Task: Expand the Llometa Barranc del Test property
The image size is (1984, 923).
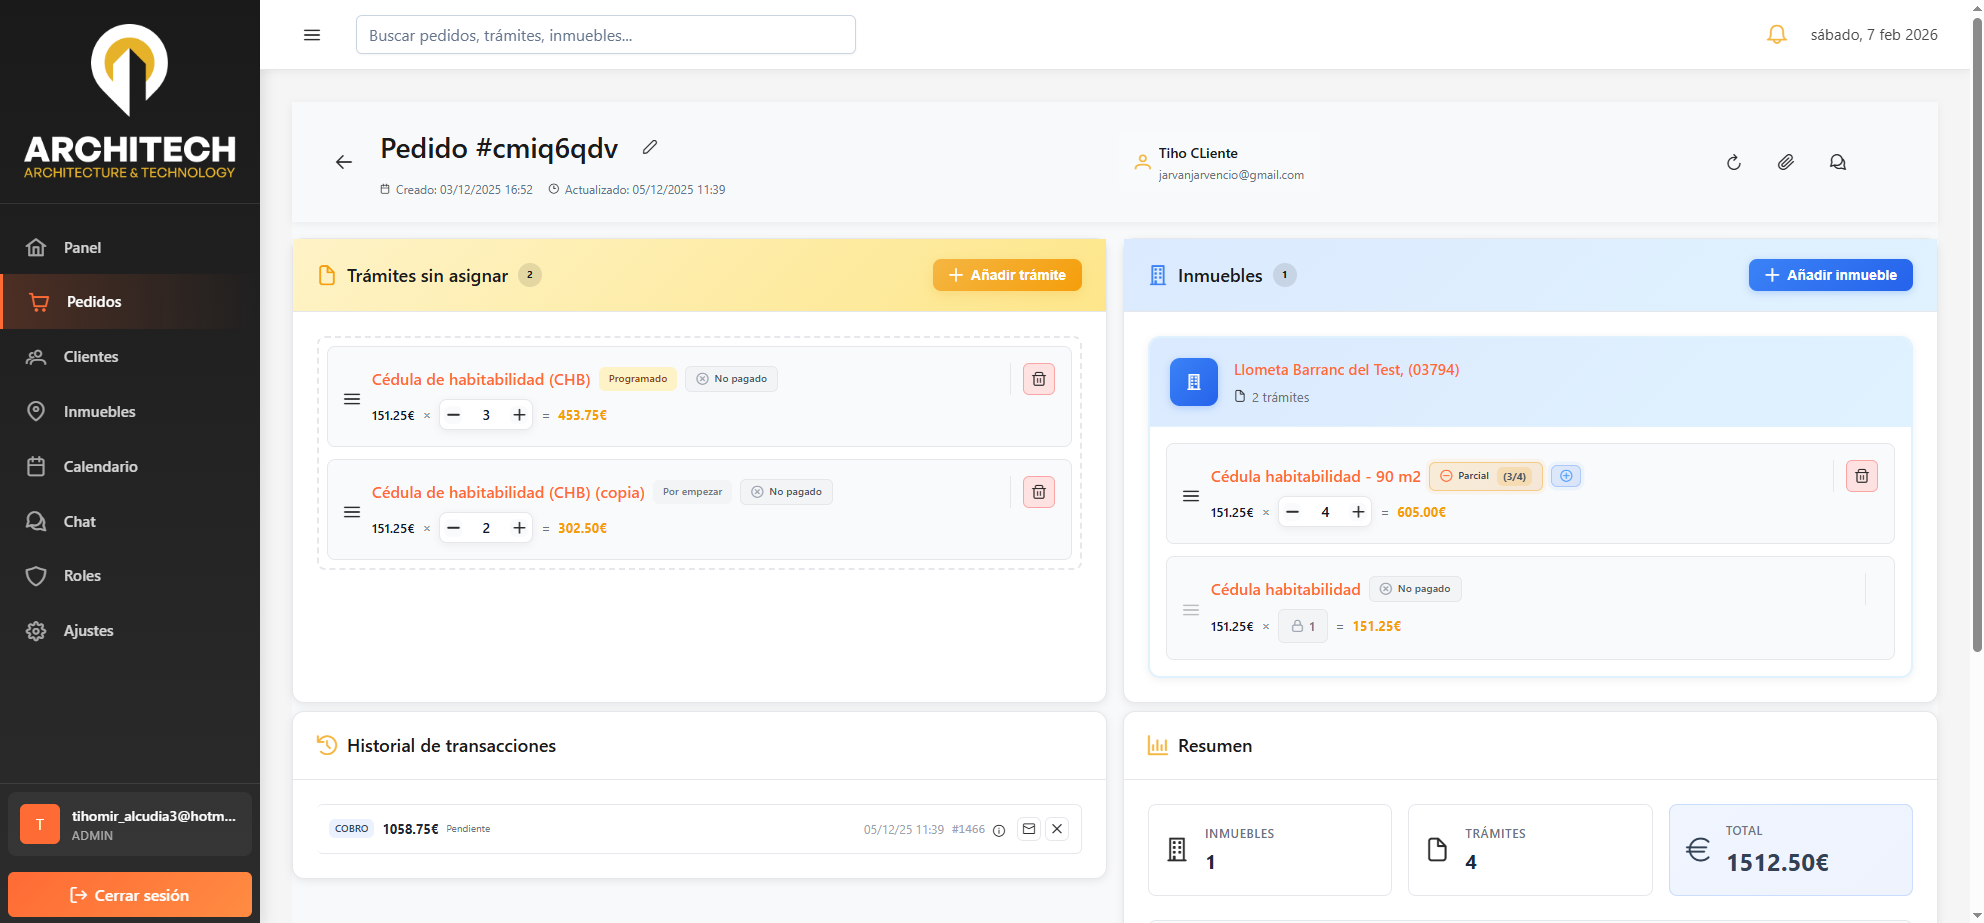Action: pyautogui.click(x=1345, y=370)
